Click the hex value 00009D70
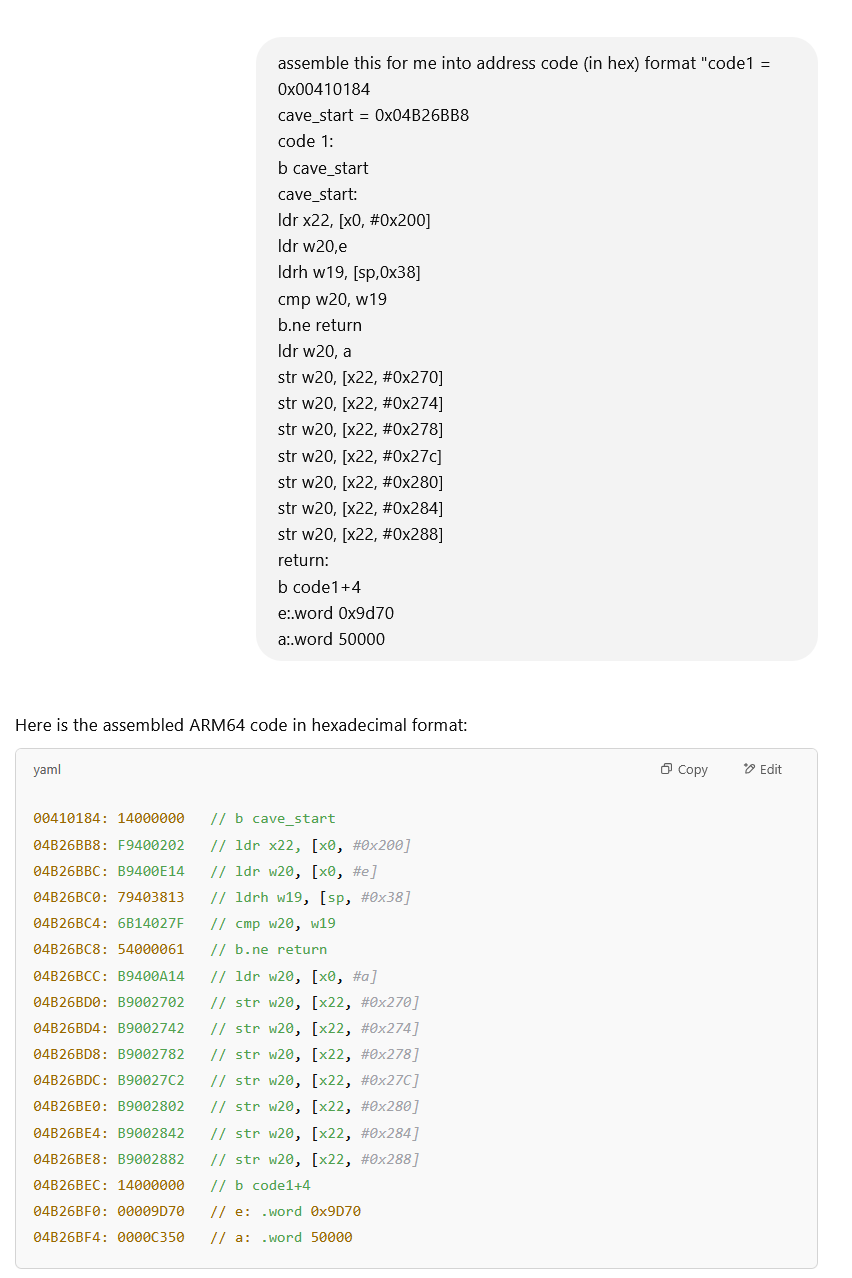The width and height of the screenshot is (852, 1278). click(x=151, y=1211)
